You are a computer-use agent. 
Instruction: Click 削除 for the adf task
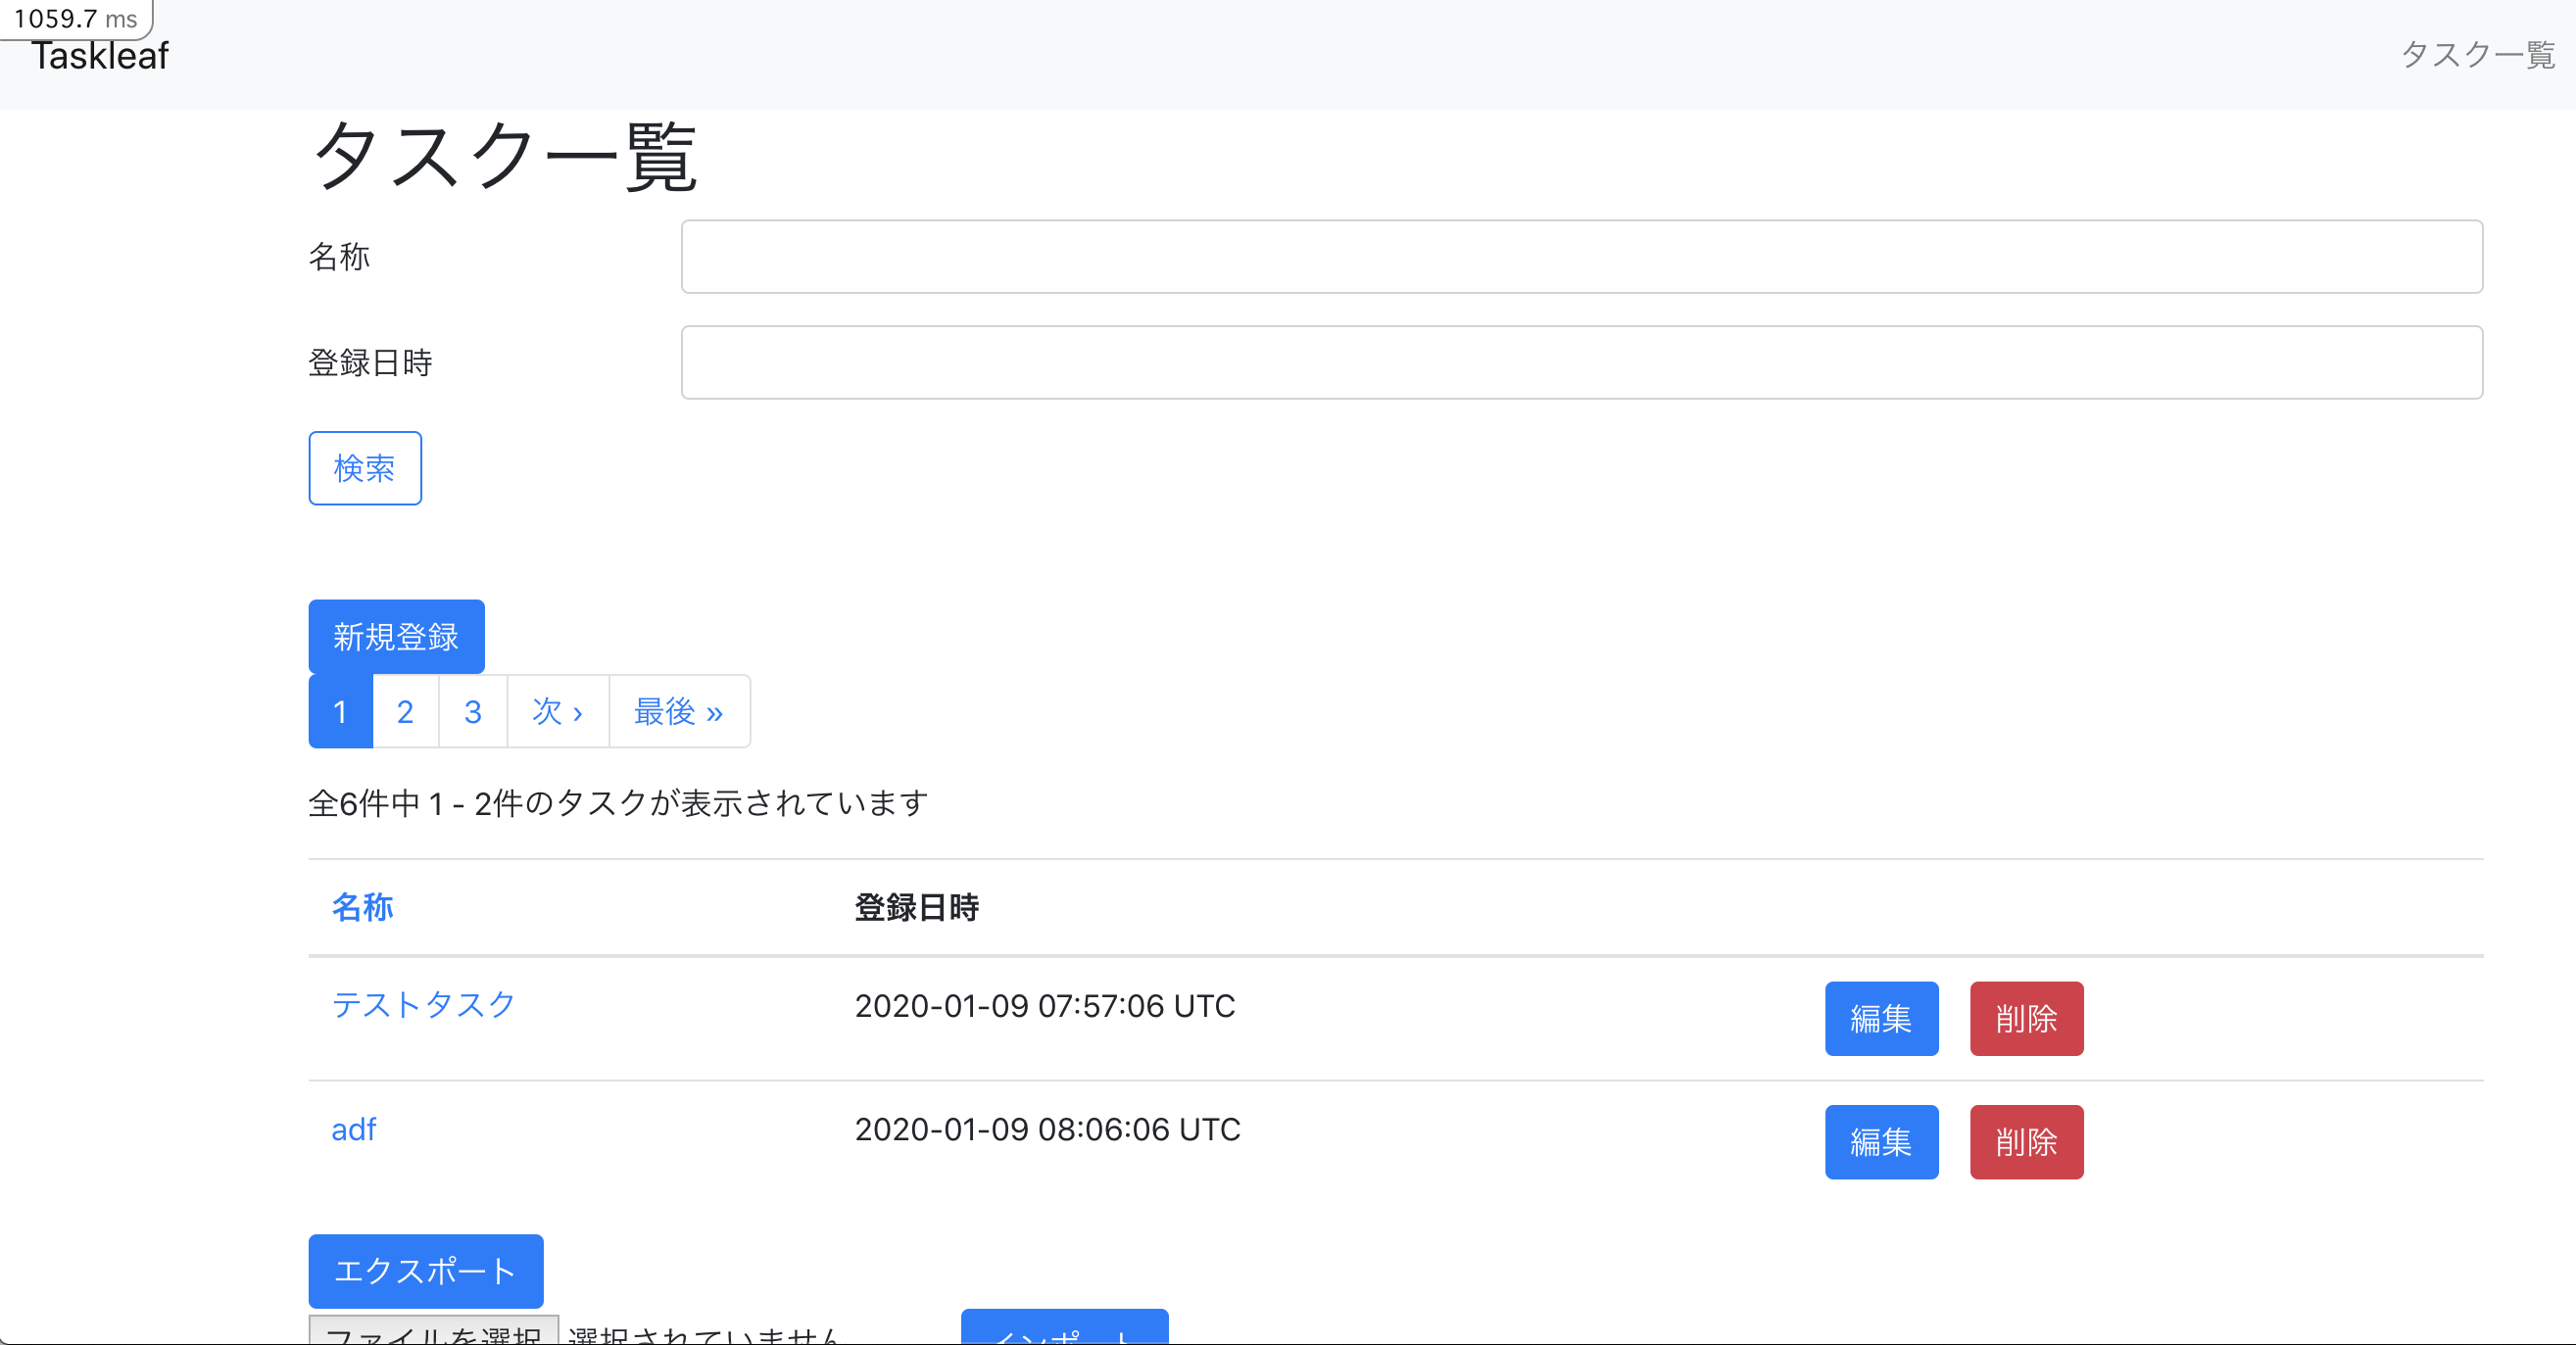[x=2025, y=1142]
